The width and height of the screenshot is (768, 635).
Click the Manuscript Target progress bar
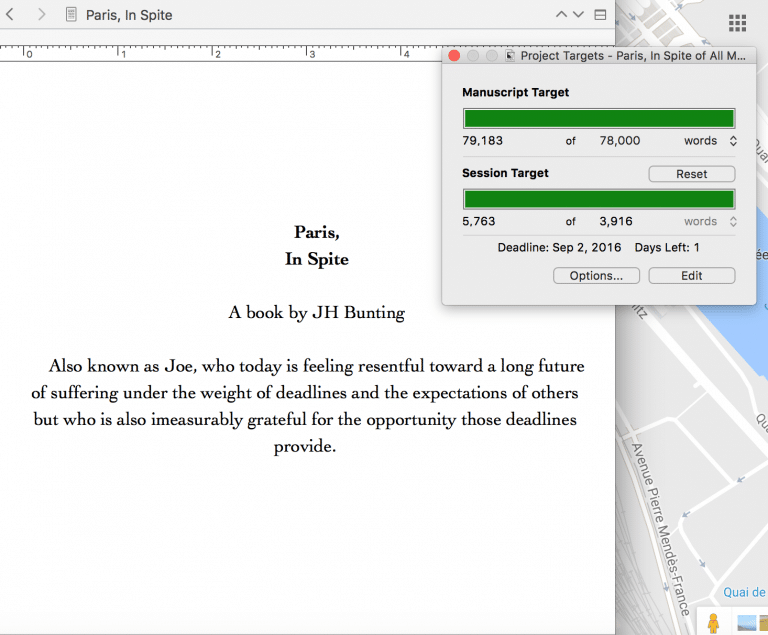[599, 119]
